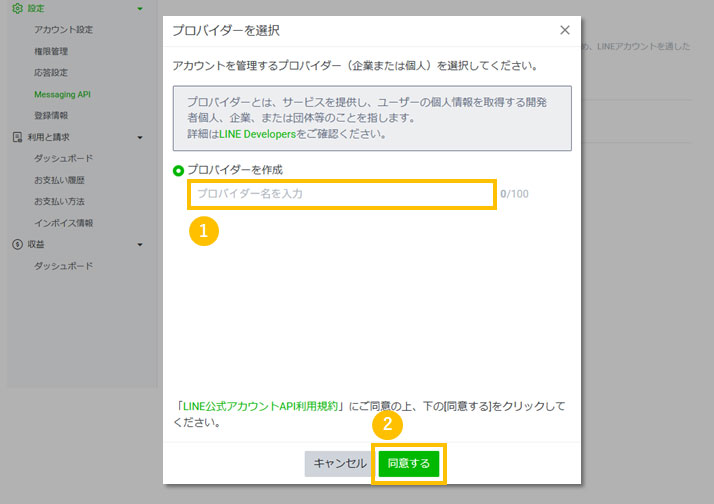Viewport: 714px width, 504px height.
Task: Open the LINE公式アカウントAPI利用規約 link
Action: (x=259, y=407)
